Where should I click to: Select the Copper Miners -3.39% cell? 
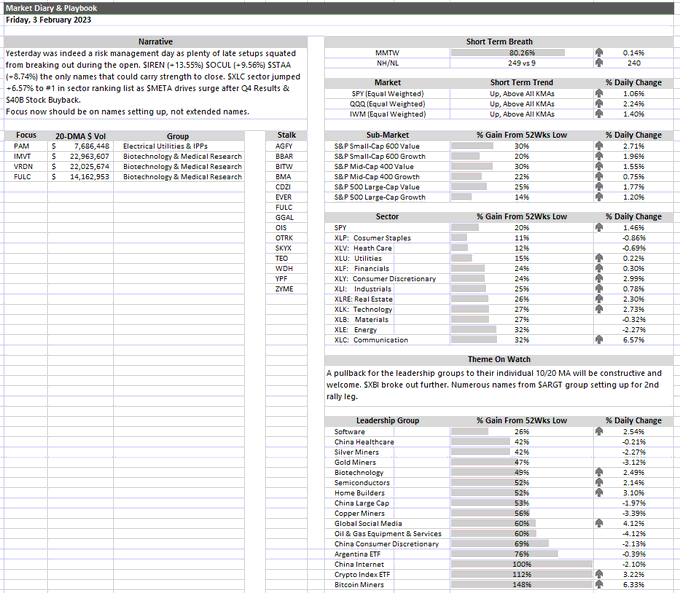[x=634, y=513]
